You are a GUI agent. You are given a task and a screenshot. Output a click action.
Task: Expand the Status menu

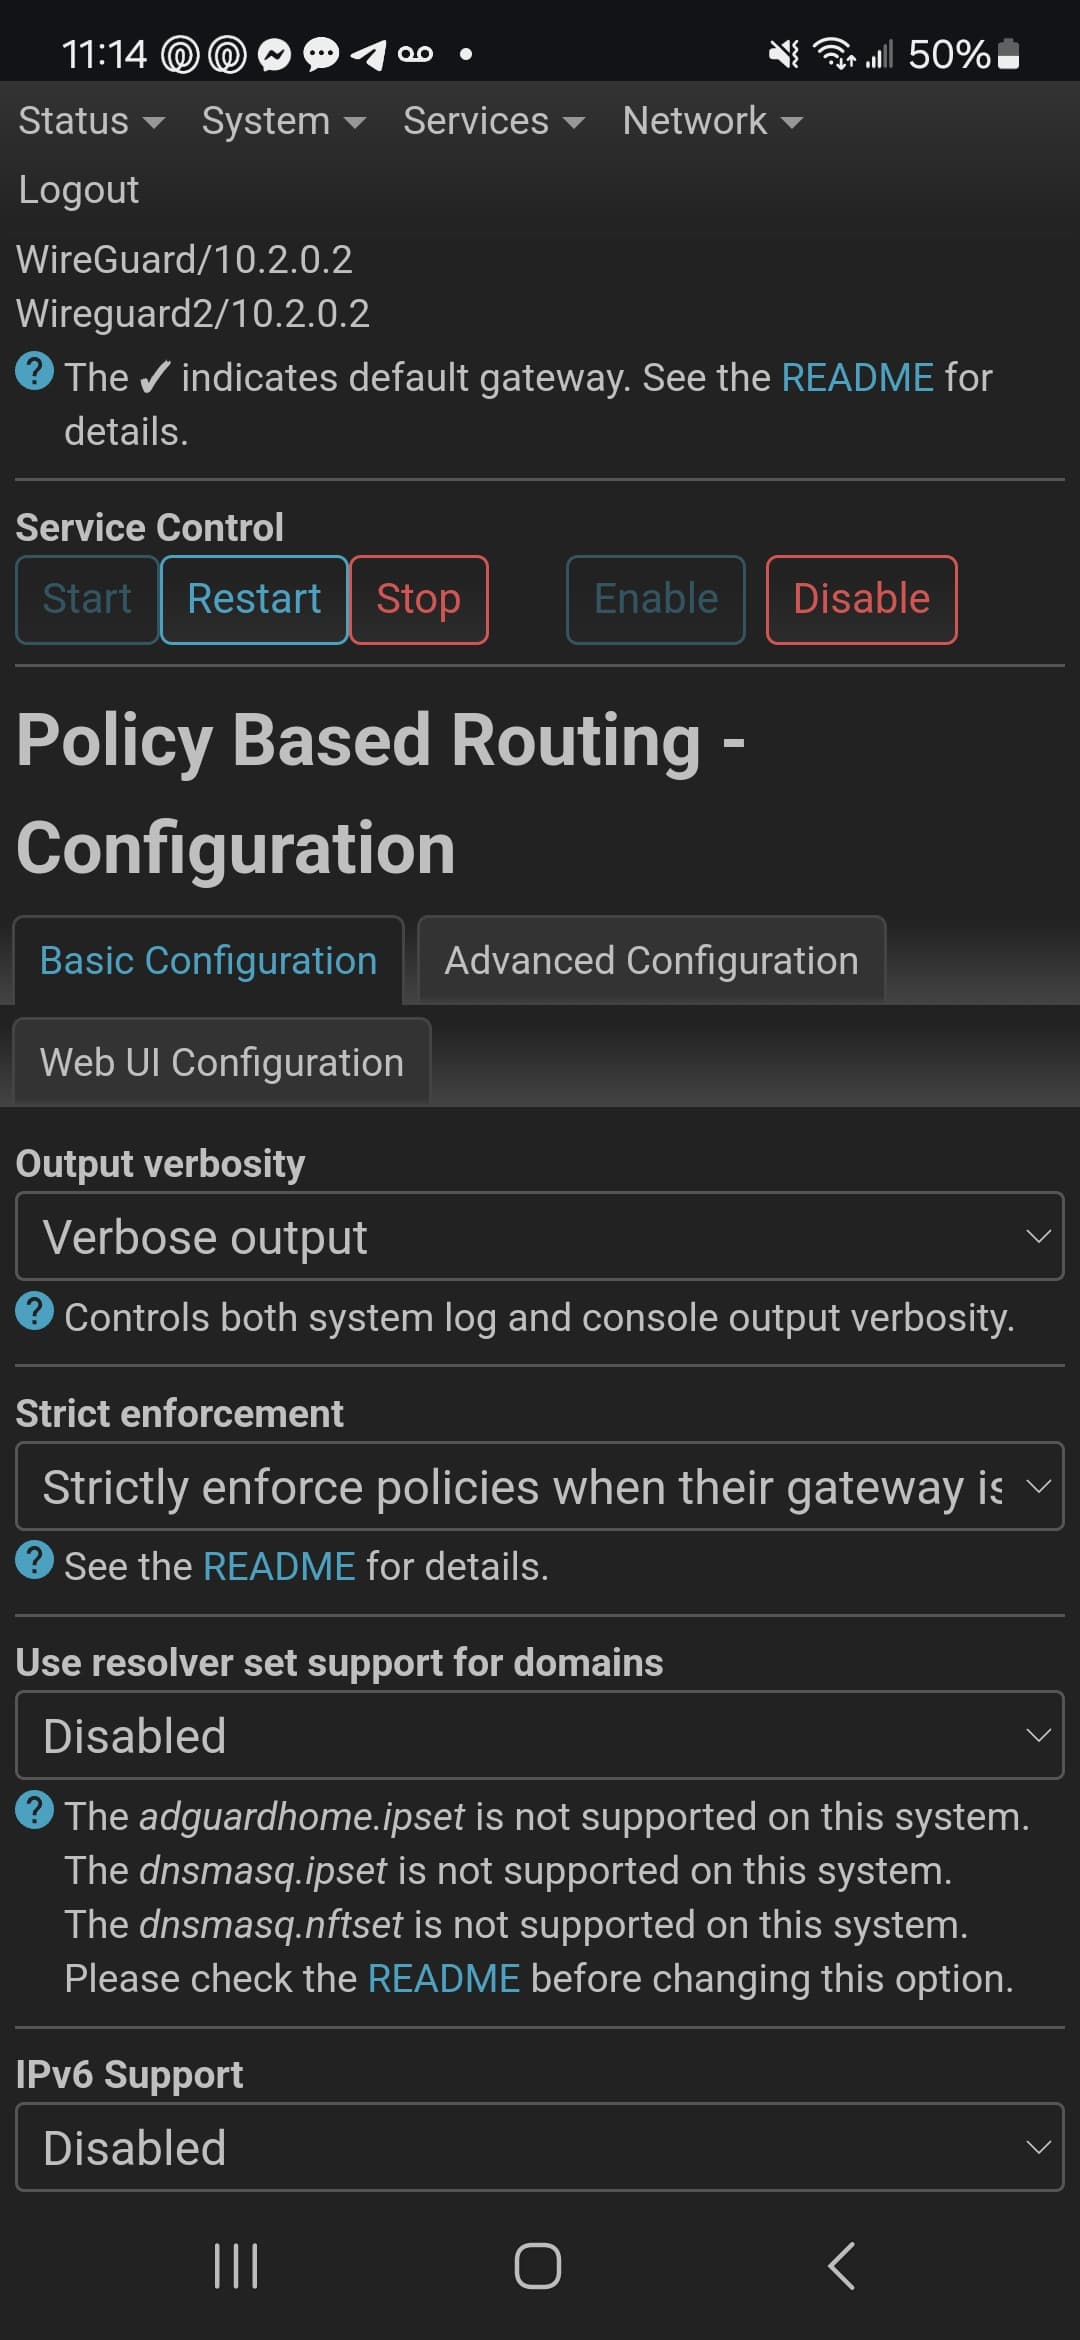[91, 121]
